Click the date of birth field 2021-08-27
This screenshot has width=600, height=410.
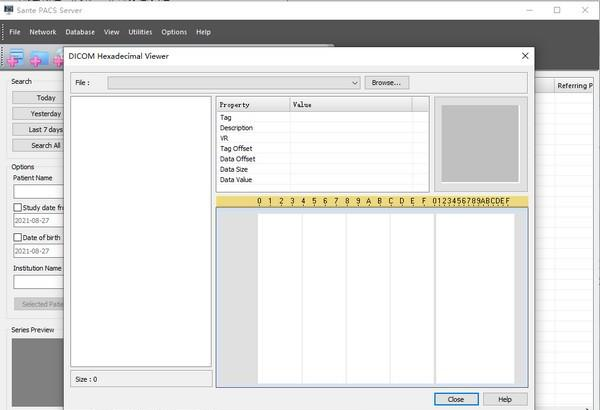[38, 251]
